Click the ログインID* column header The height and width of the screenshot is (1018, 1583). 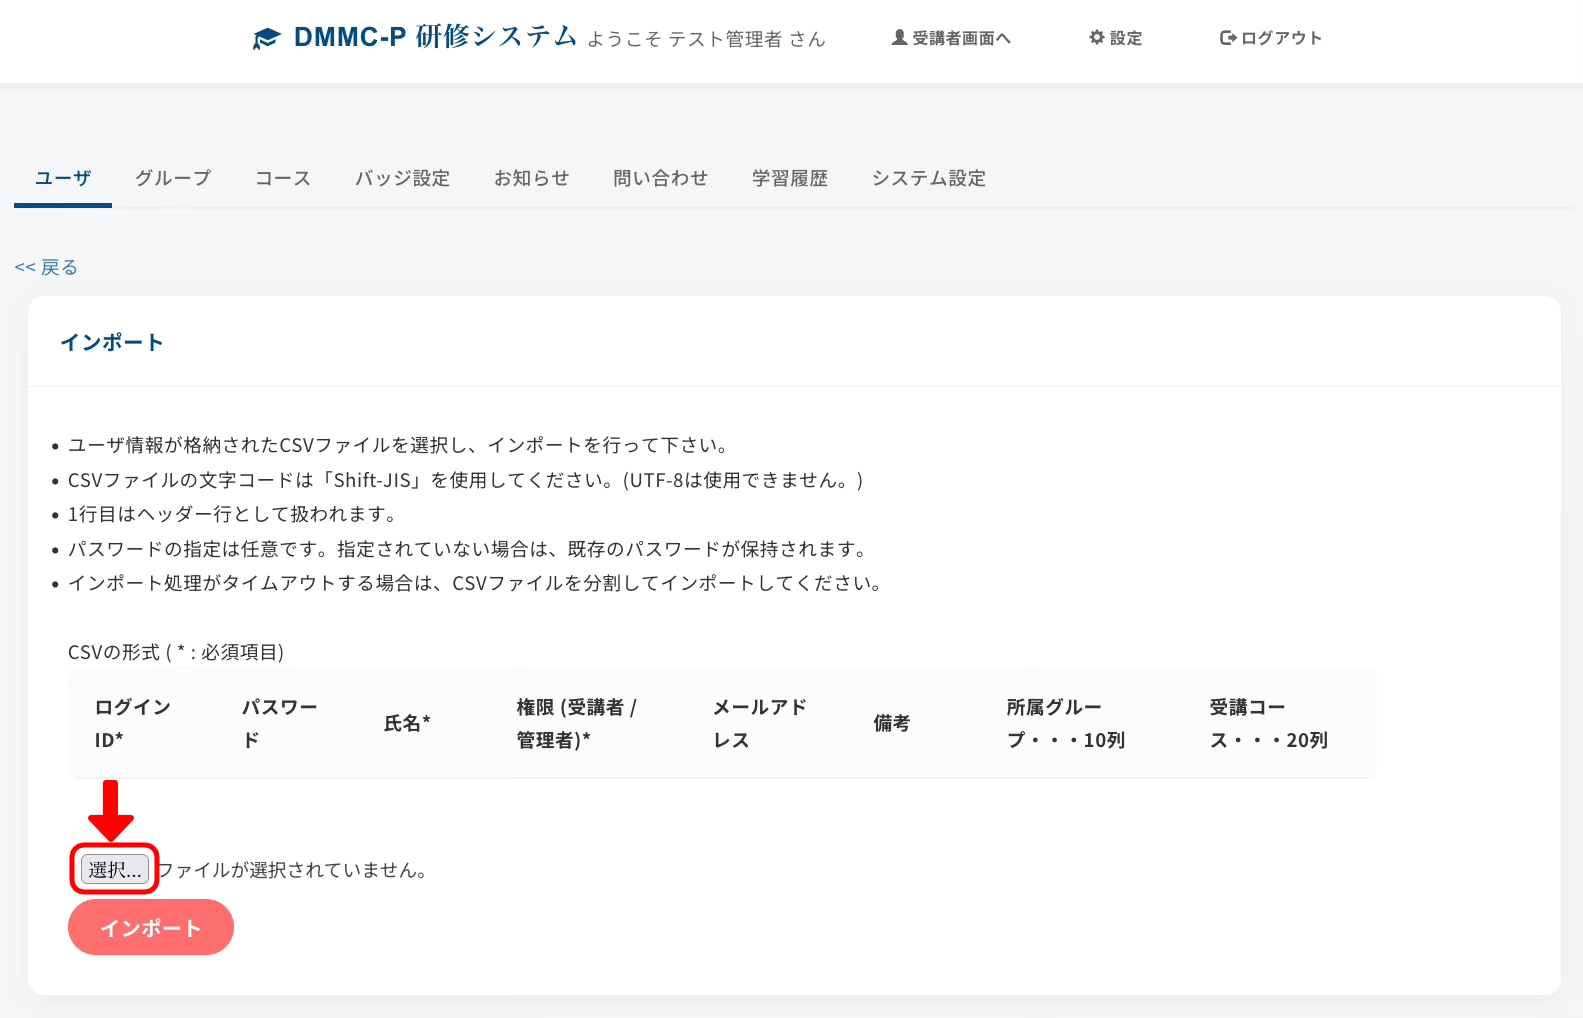tap(132, 723)
